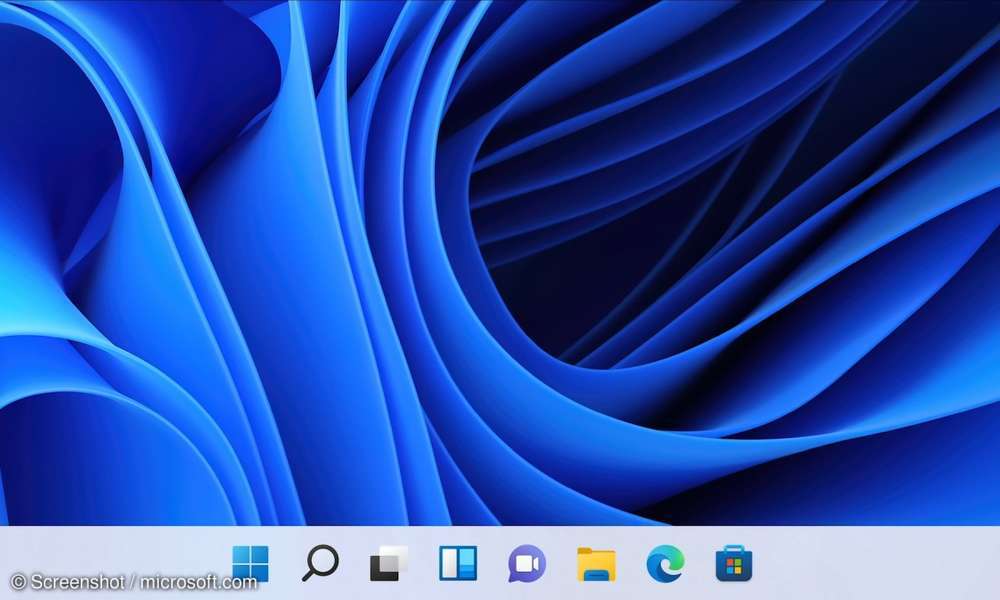This screenshot has width=1000, height=600.
Task: Open Start to access the Power menu
Action: pos(250,565)
